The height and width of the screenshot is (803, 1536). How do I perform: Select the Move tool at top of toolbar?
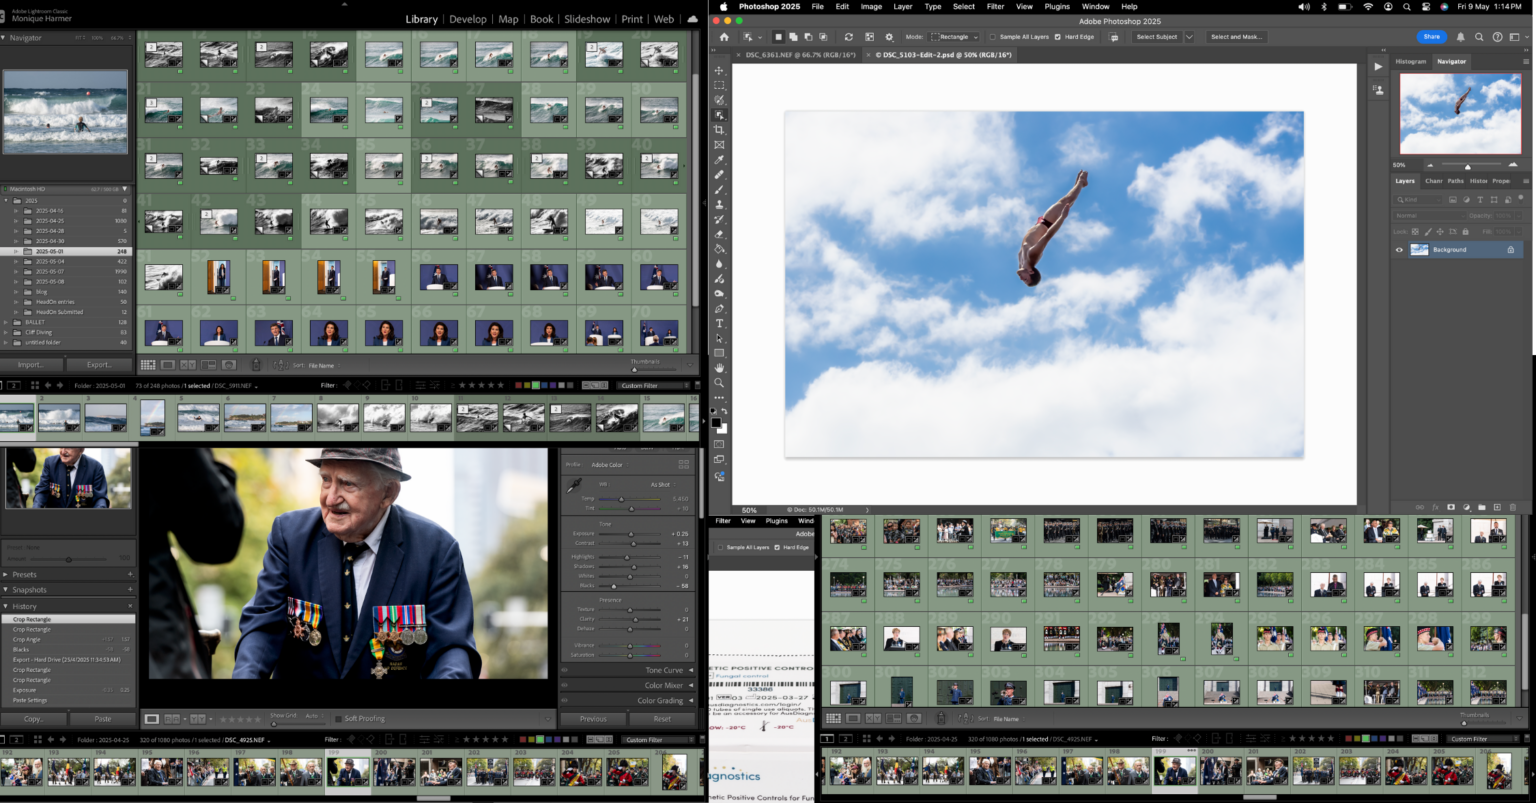click(719, 72)
